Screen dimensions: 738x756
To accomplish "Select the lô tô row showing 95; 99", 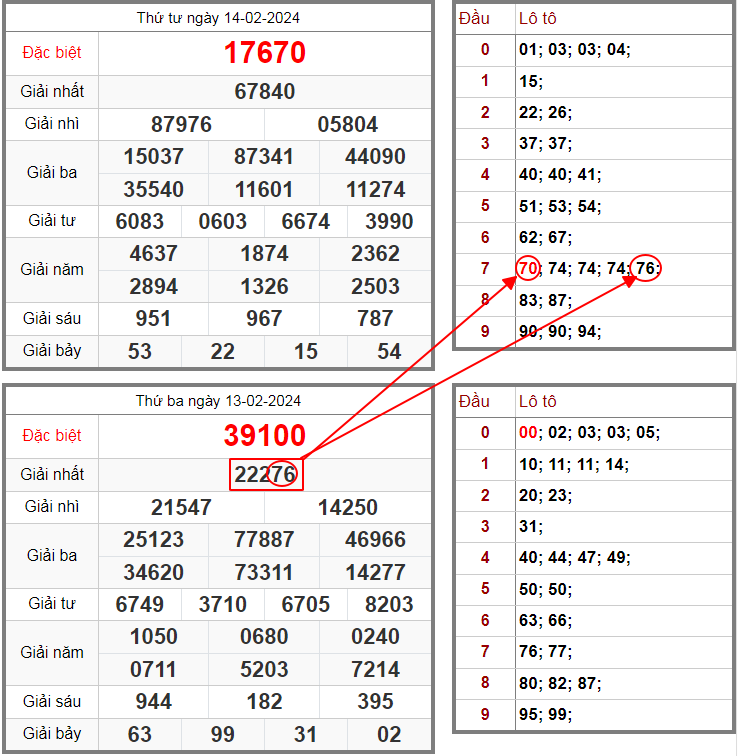I will [x=544, y=714].
